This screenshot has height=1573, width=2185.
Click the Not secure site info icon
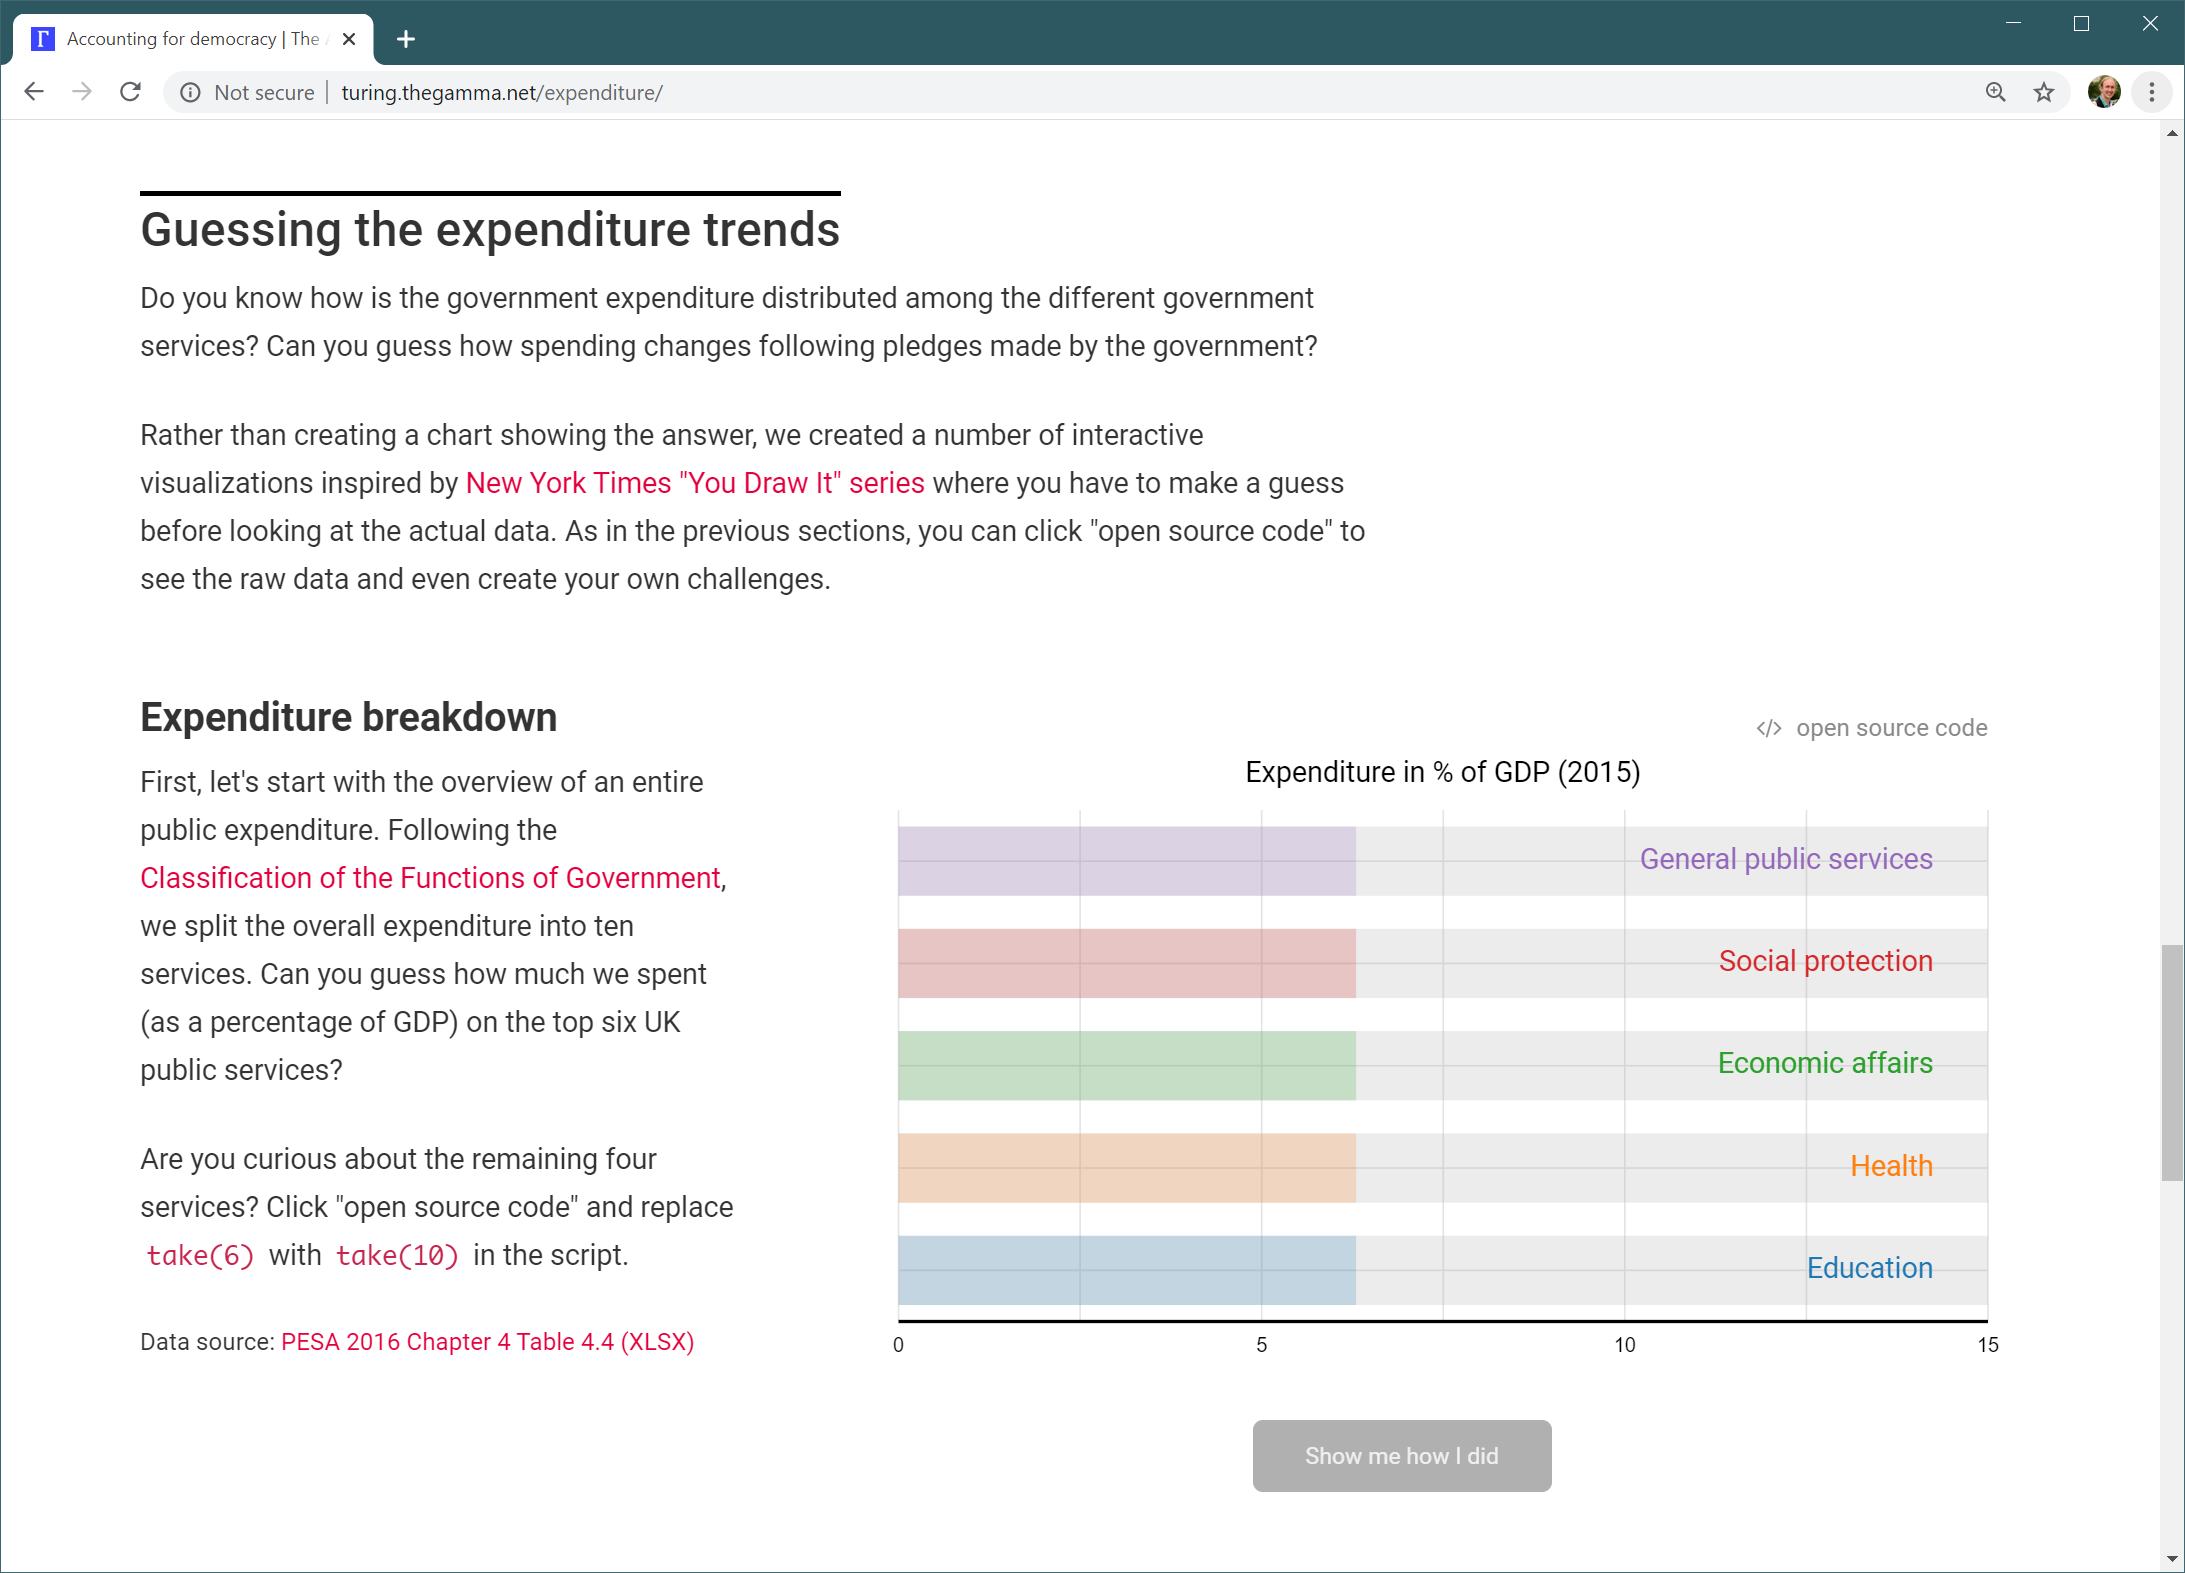(190, 92)
